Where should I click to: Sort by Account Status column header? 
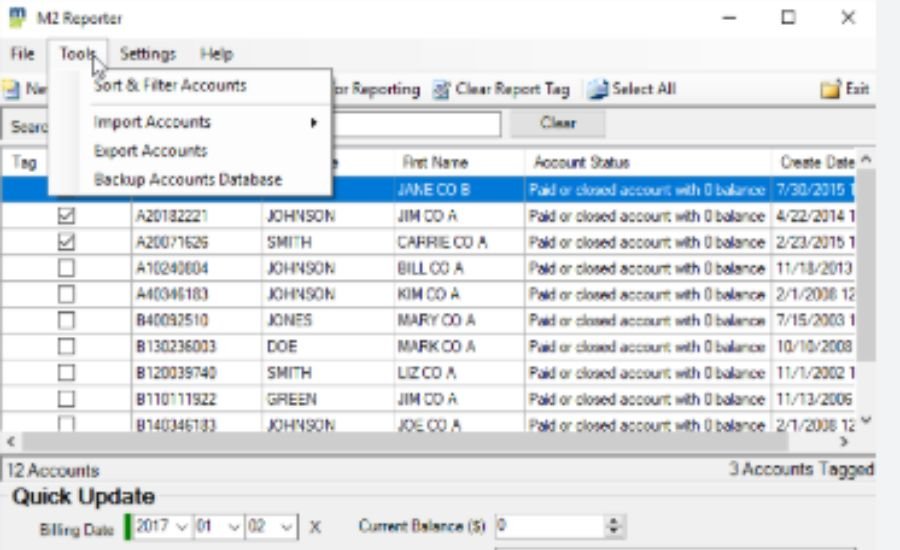(x=647, y=163)
